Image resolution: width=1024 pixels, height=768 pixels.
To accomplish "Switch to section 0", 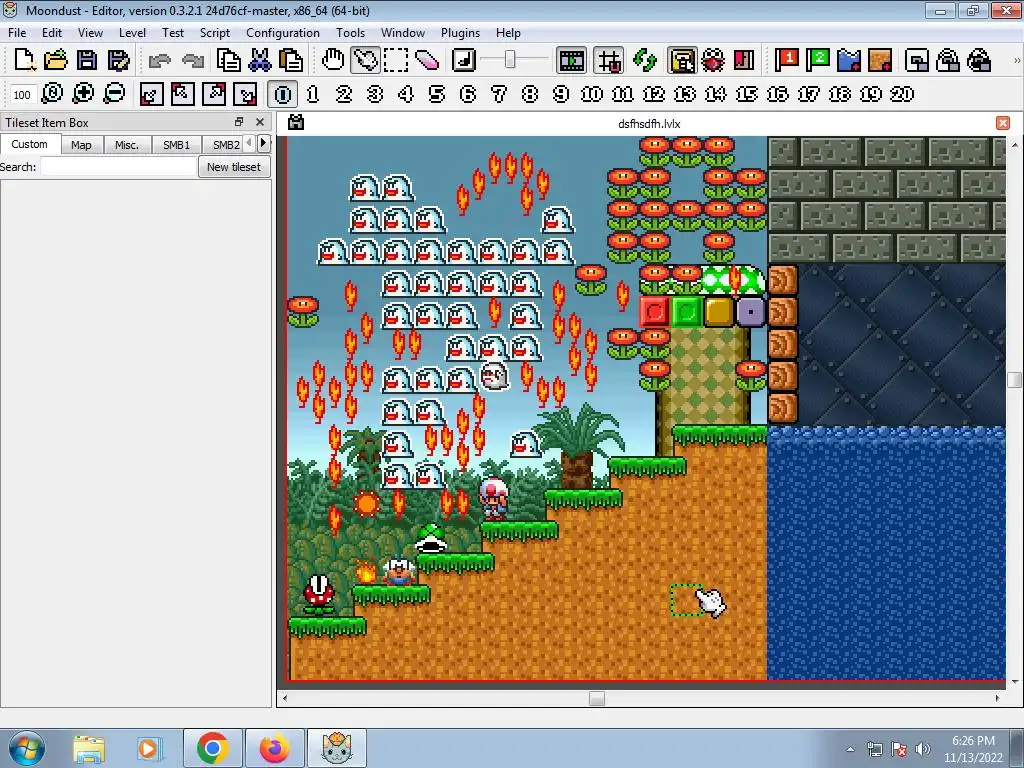I will (283, 94).
